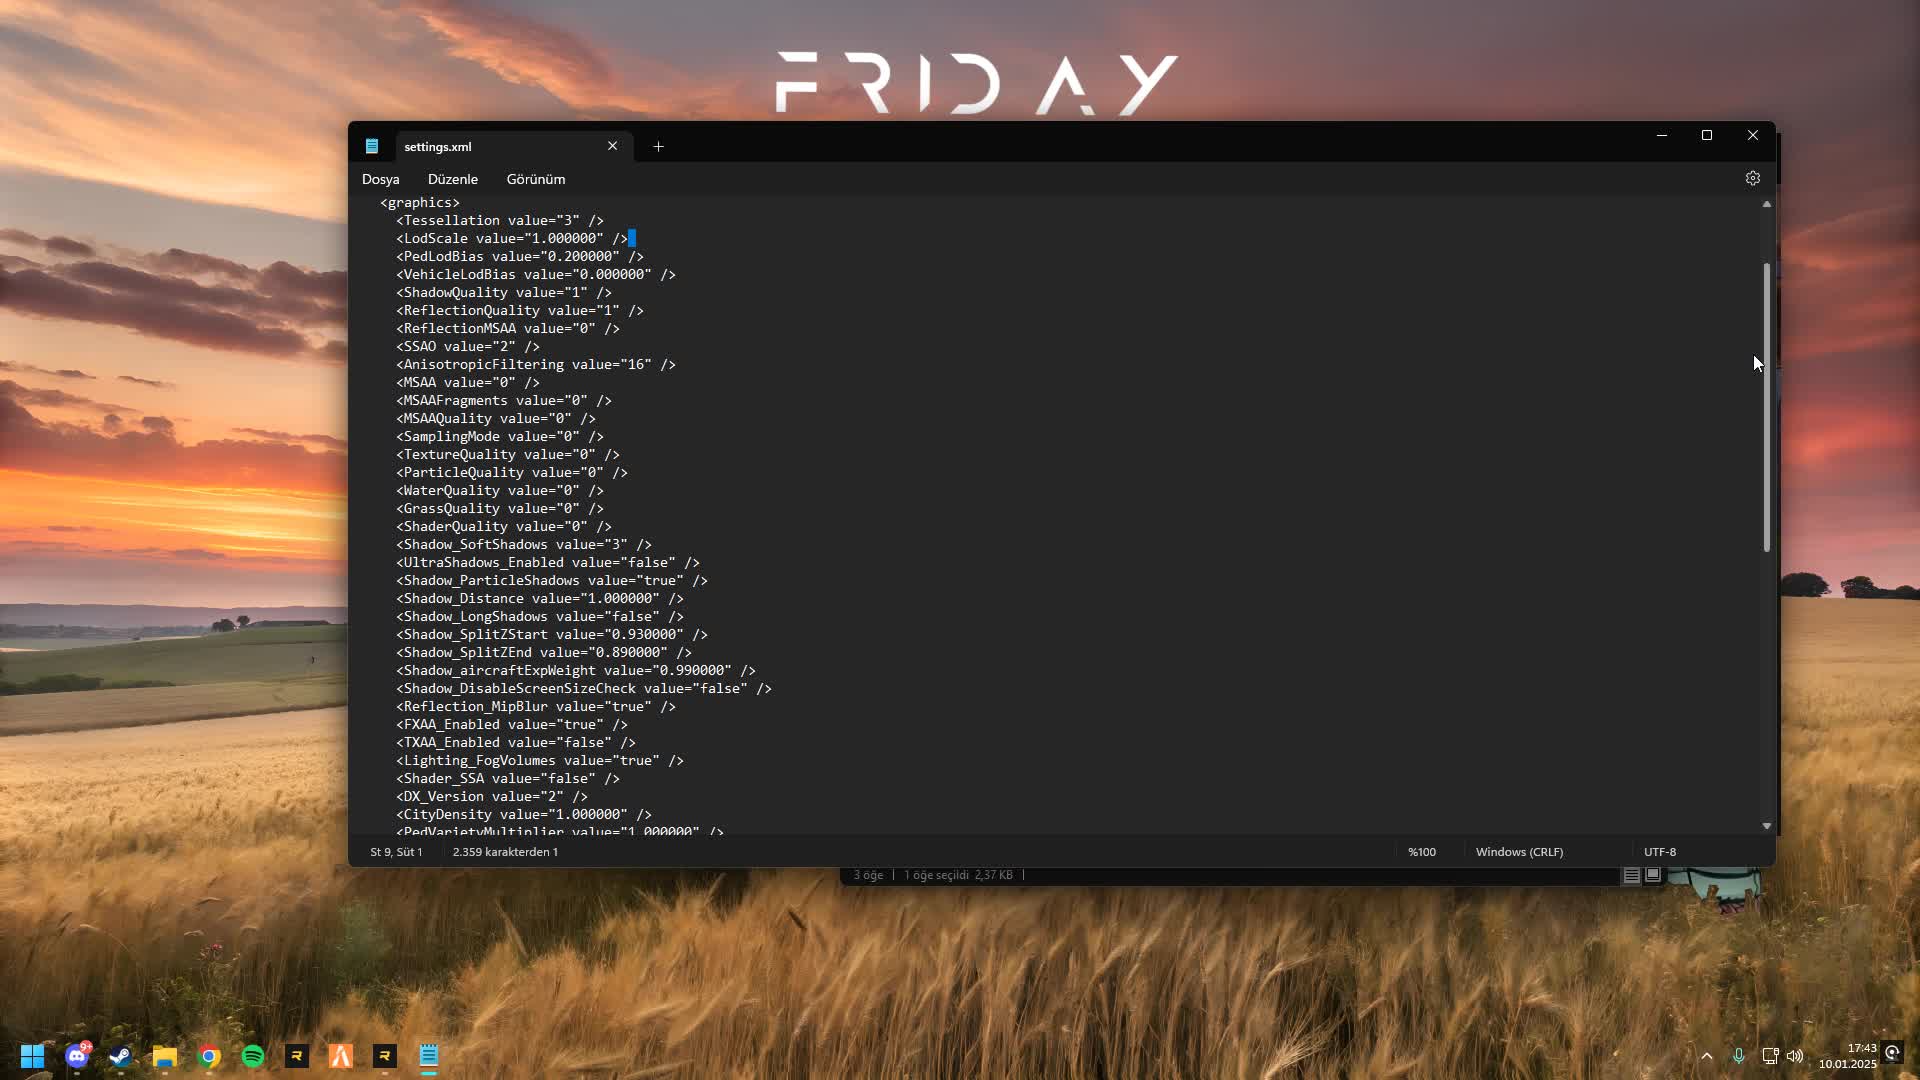The image size is (1920, 1080).
Task: Click the 3 öğe count in Explorer status bar
Action: pos(868,875)
